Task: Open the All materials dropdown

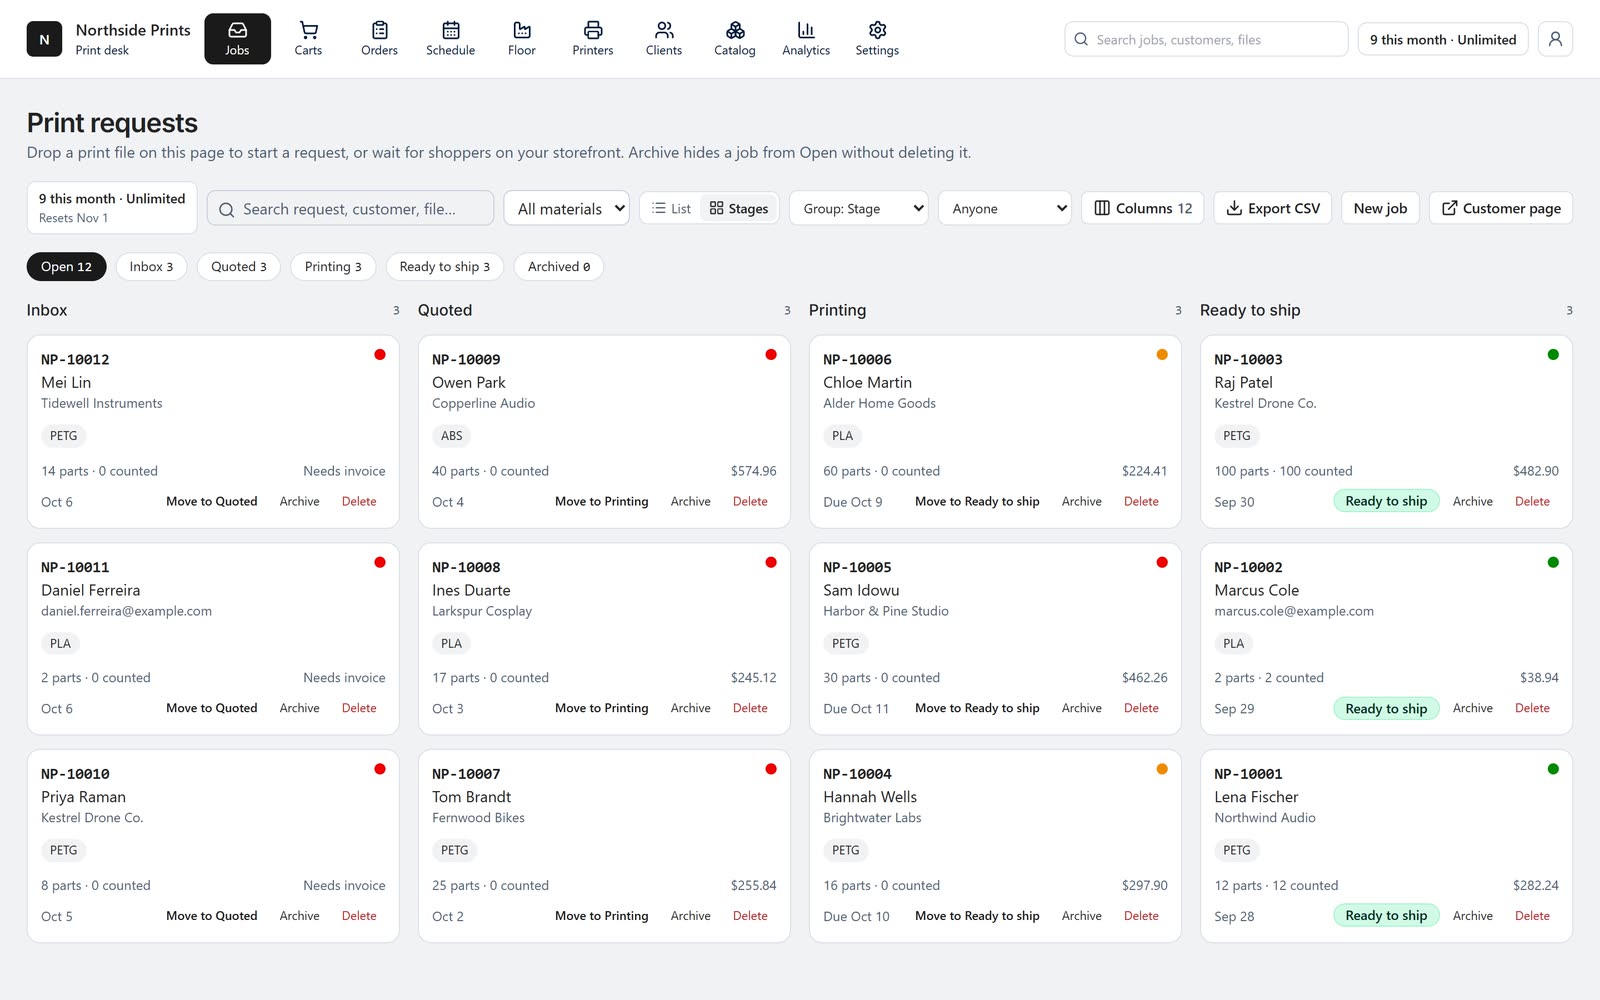Action: click(x=566, y=208)
